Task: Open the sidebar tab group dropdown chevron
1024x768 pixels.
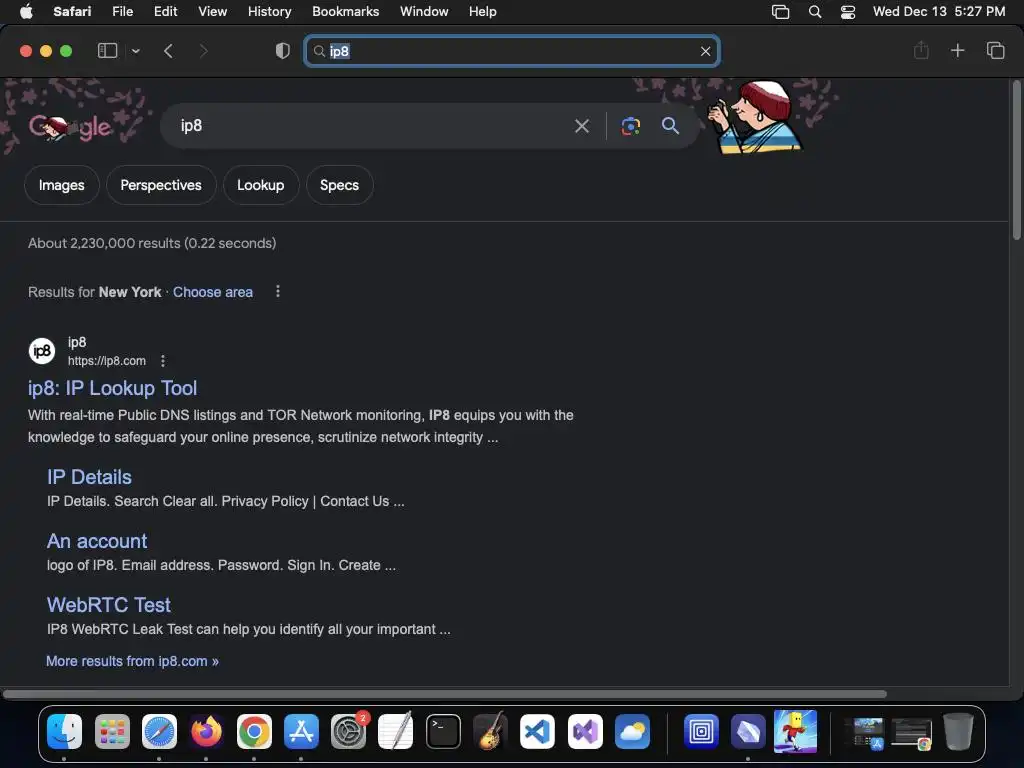Action: [136, 51]
